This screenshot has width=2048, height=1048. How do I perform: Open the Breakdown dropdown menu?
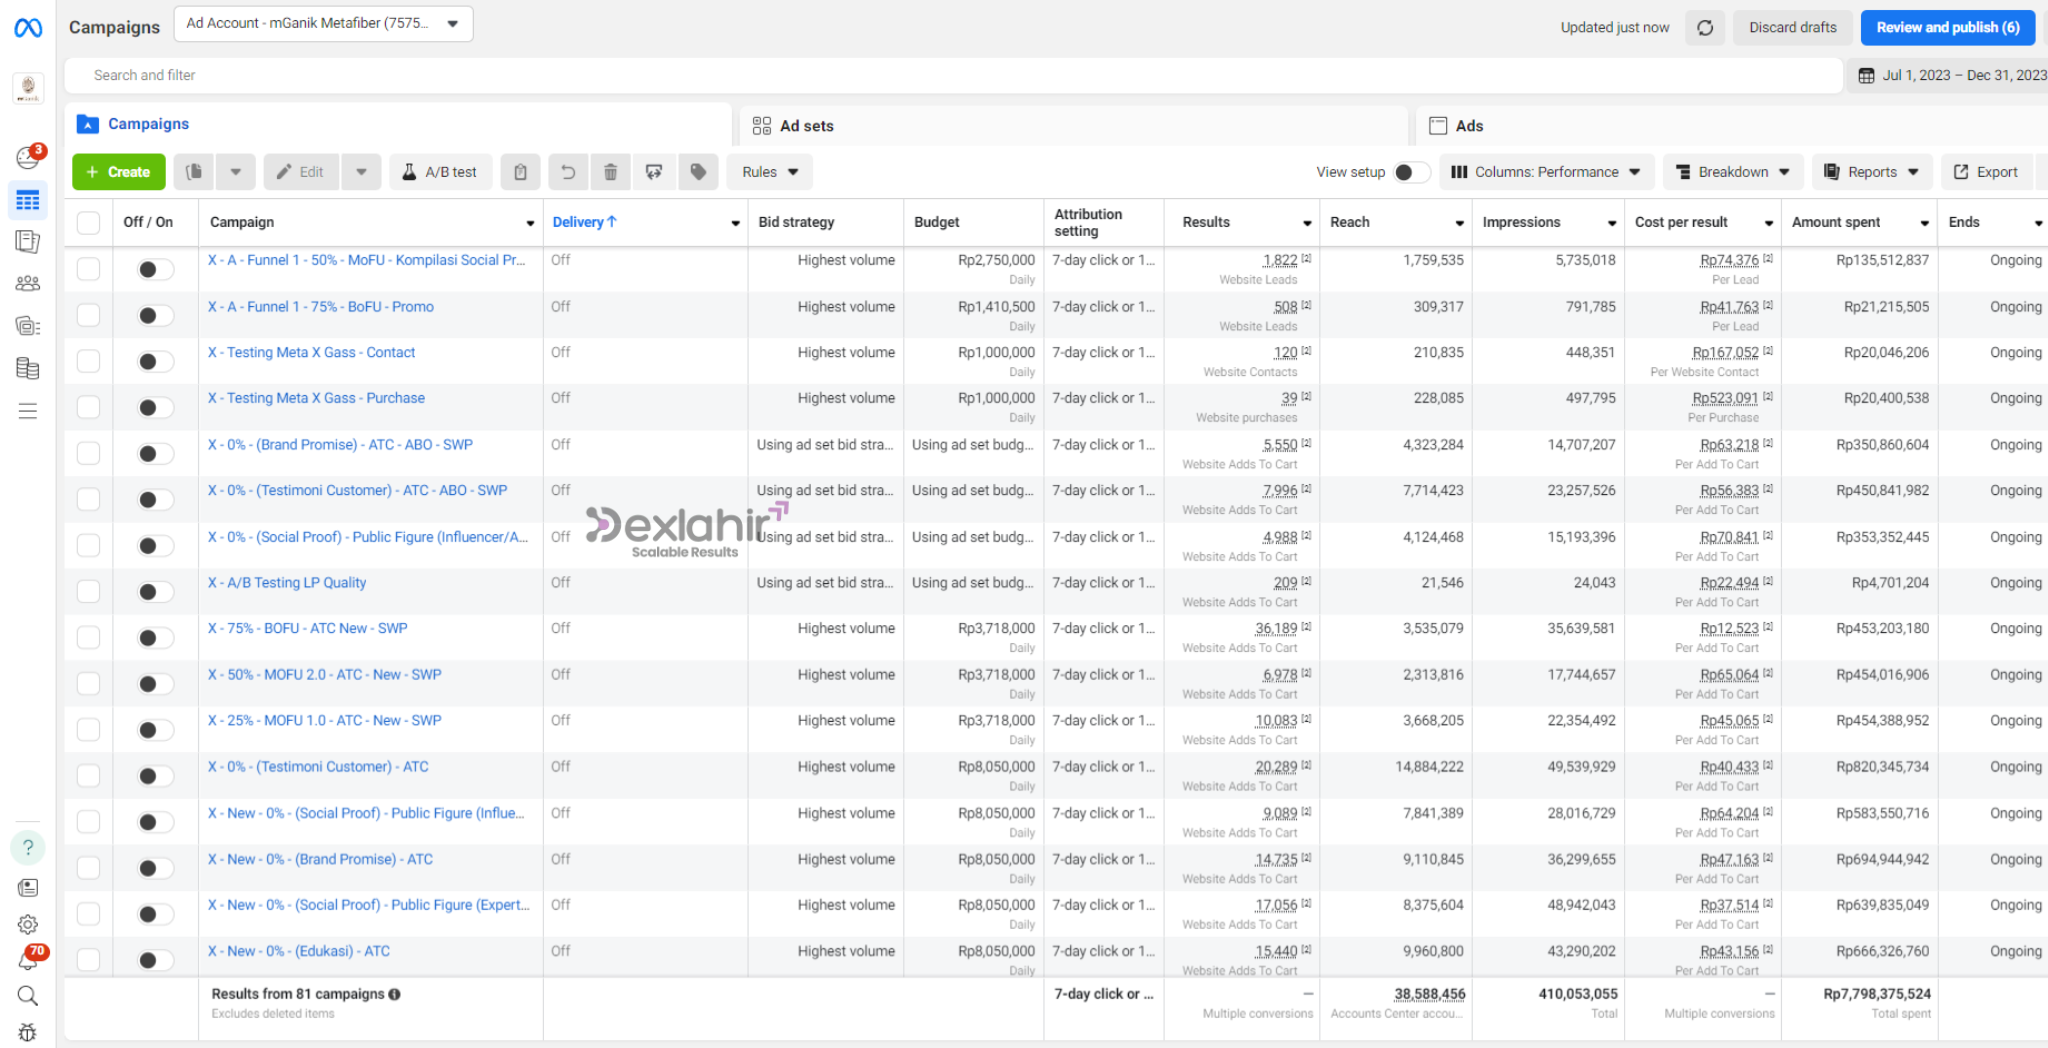1732,172
